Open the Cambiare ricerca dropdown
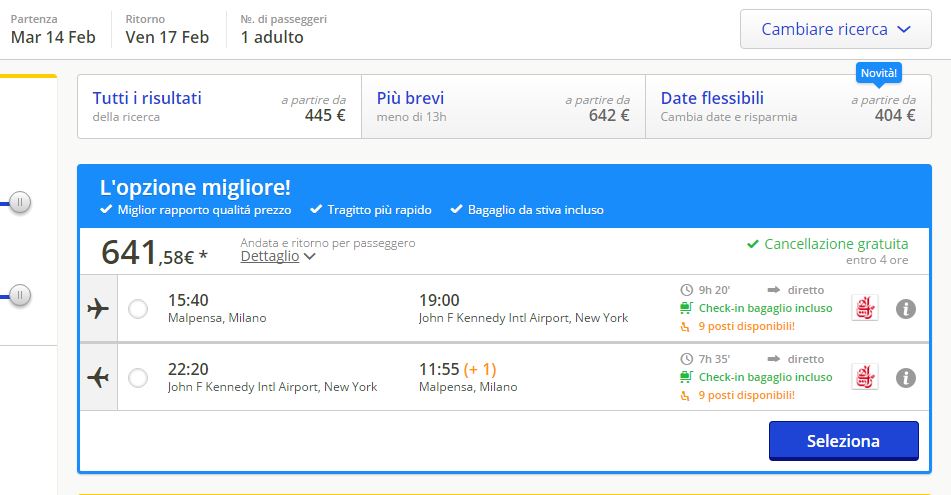 click(x=838, y=29)
